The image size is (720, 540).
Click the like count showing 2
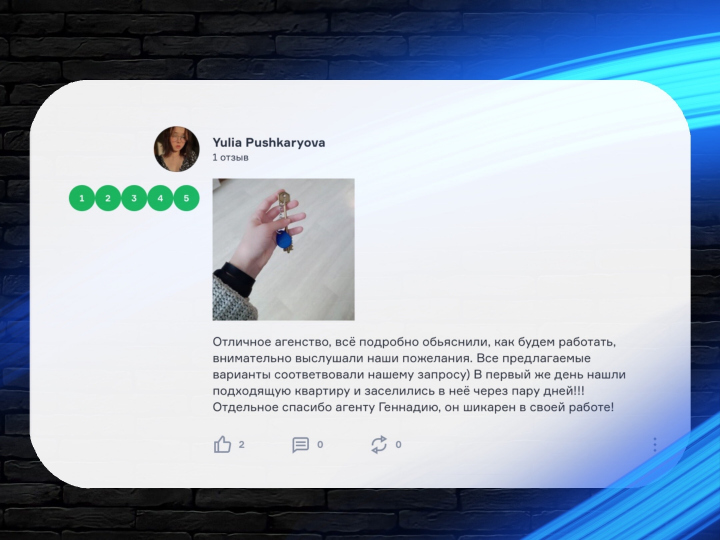coord(242,444)
